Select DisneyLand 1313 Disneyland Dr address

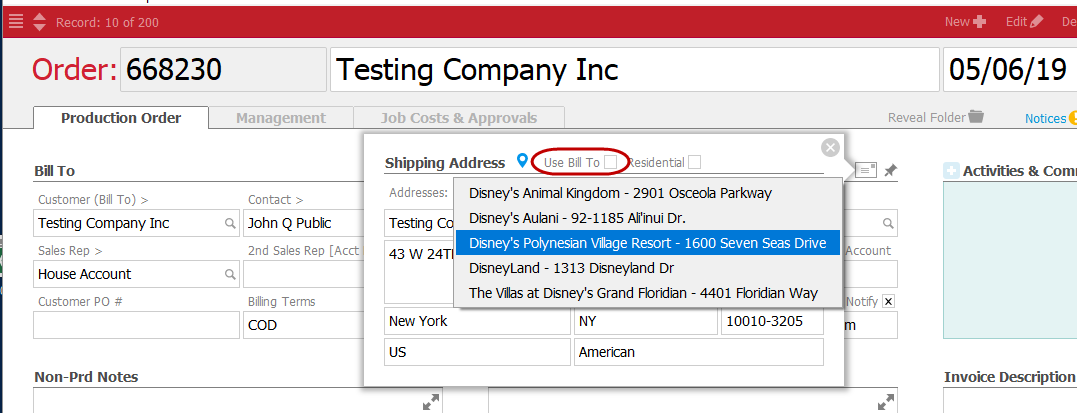[647, 267]
